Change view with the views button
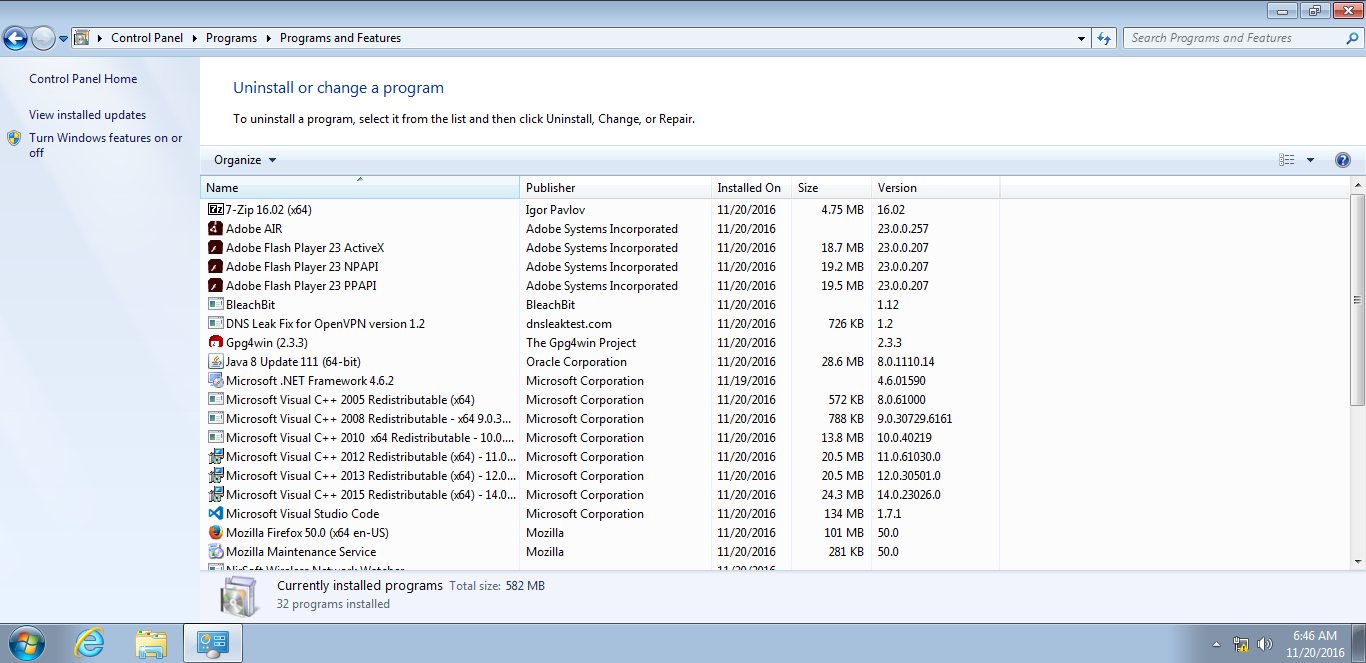 (1287, 160)
